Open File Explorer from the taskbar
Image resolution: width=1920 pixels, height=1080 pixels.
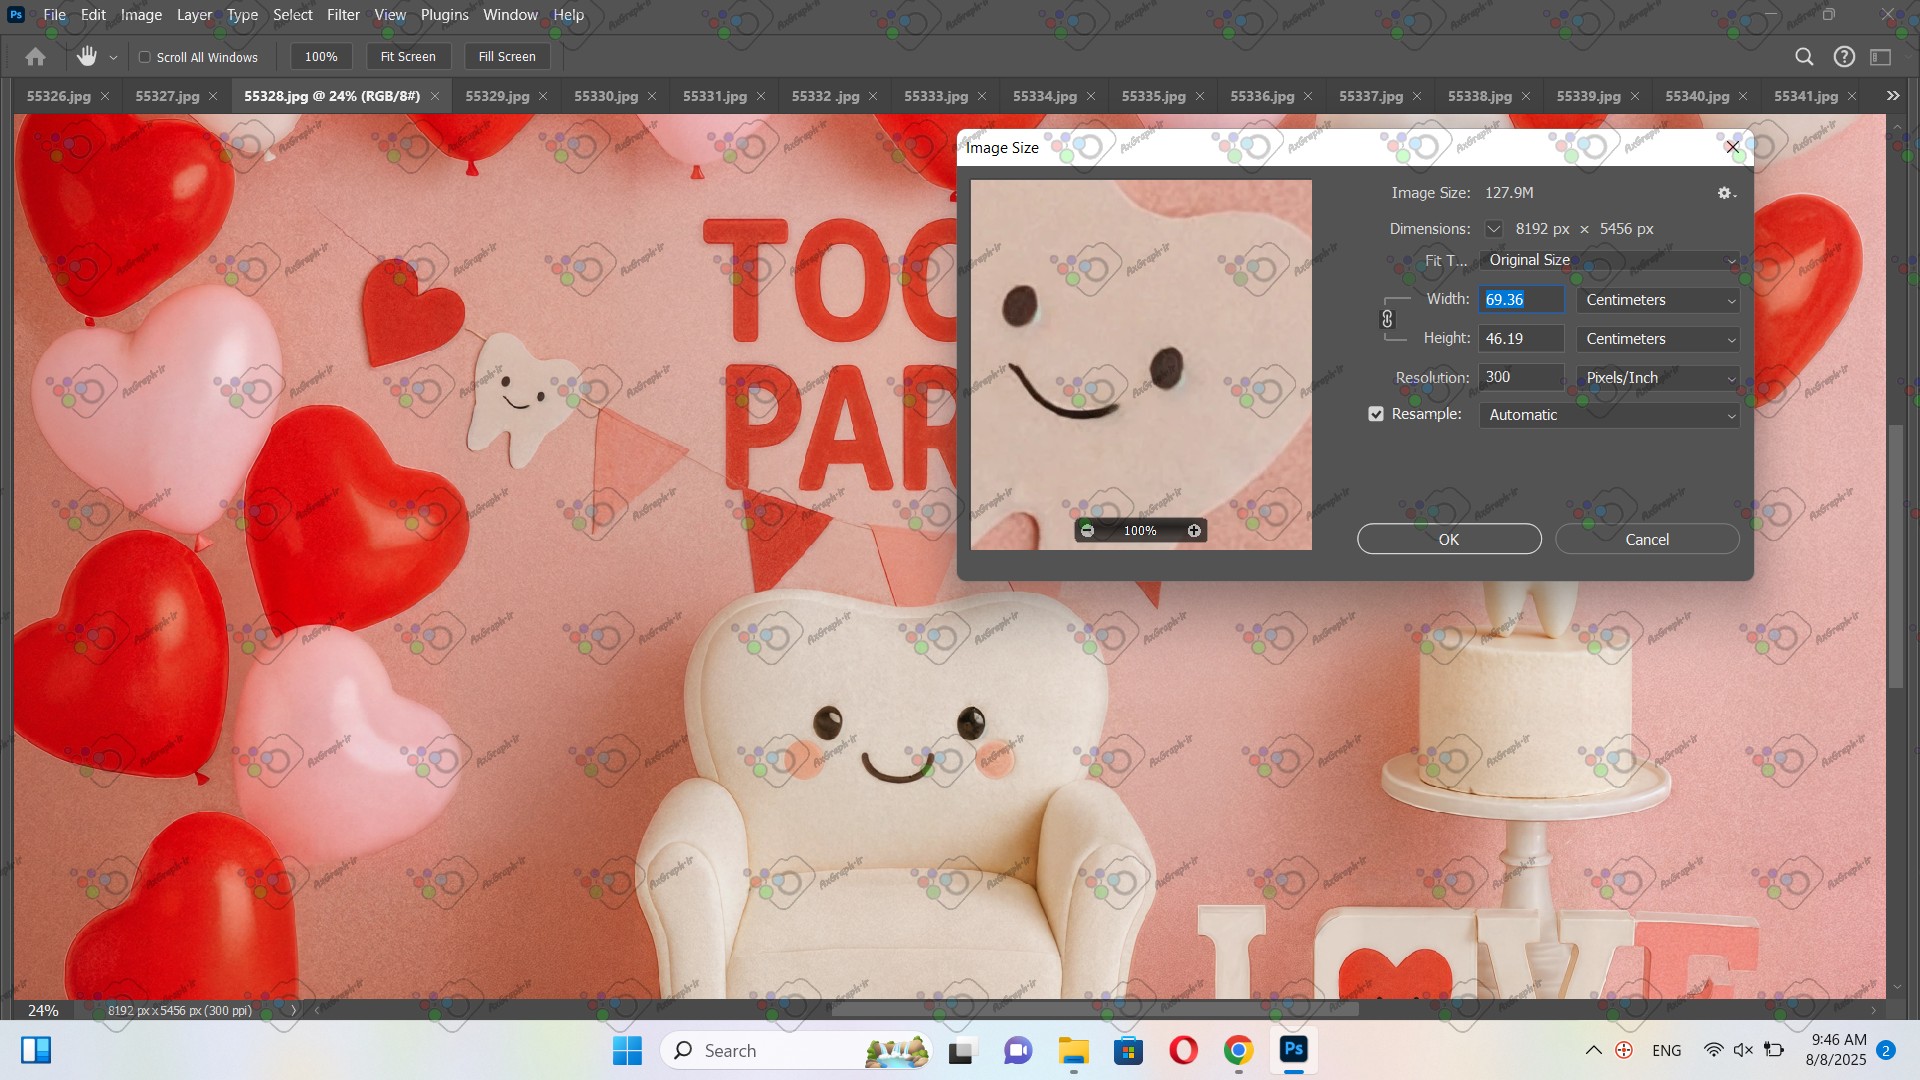1073,1051
